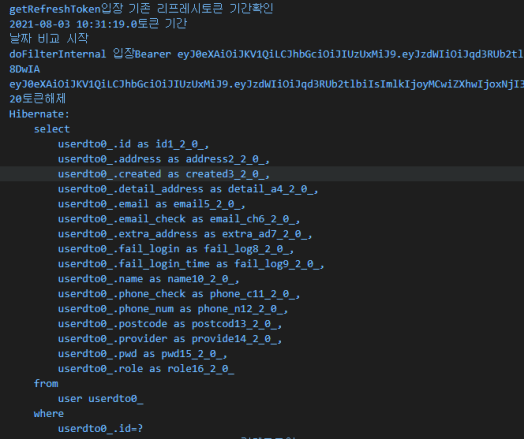Click the 'detail_address as detail_a4_2_0_' line
Image resolution: width=524 pixels, height=439 pixels.
tap(188, 189)
